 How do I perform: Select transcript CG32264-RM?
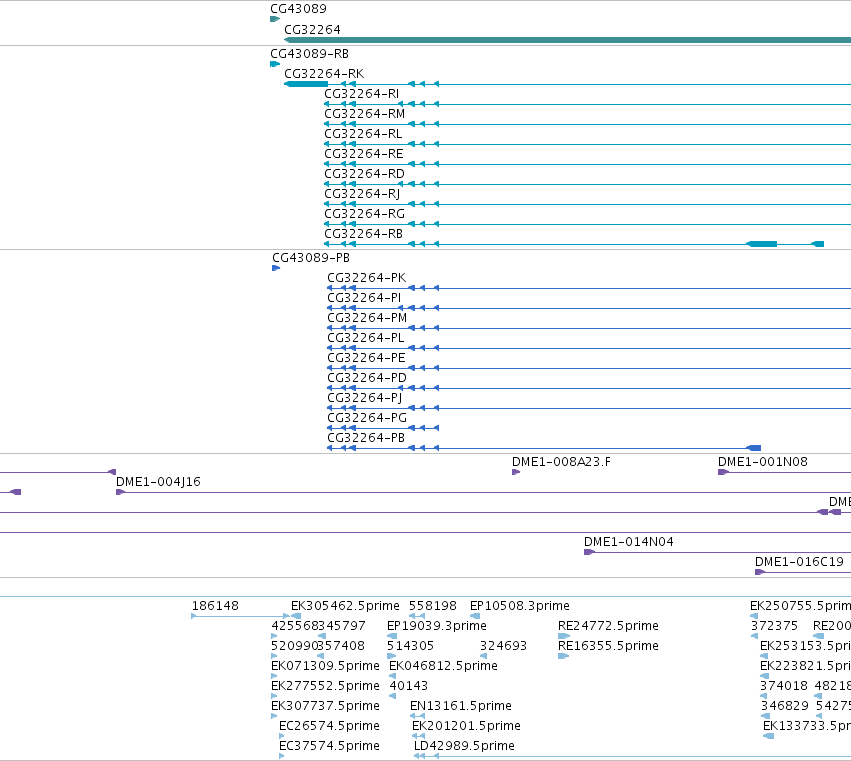[364, 114]
